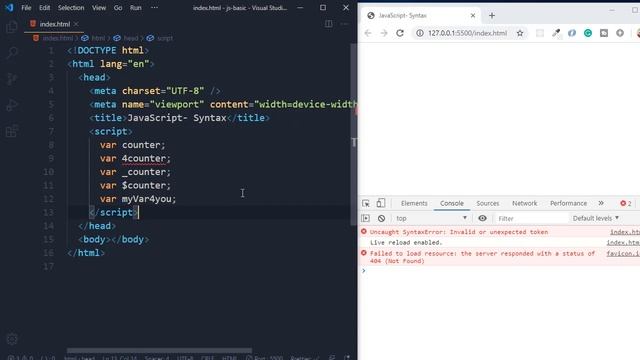Bookmark this page with star icon
This screenshot has height=360, width=640.
520,33
